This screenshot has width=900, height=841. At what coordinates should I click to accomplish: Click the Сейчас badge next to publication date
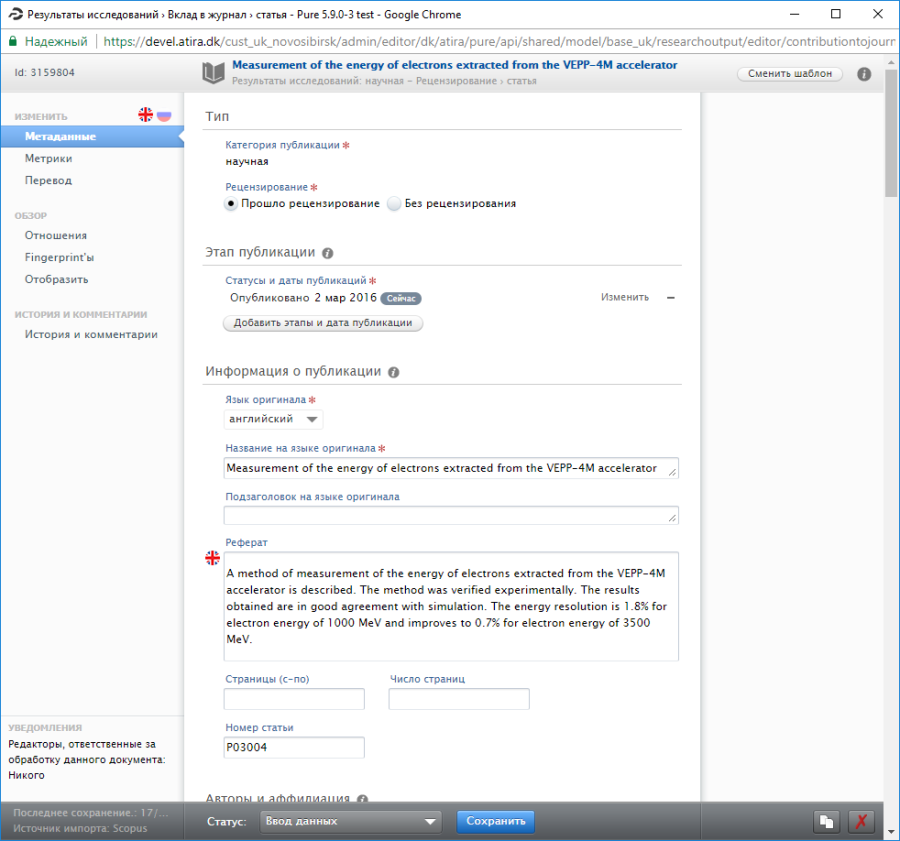click(x=401, y=299)
